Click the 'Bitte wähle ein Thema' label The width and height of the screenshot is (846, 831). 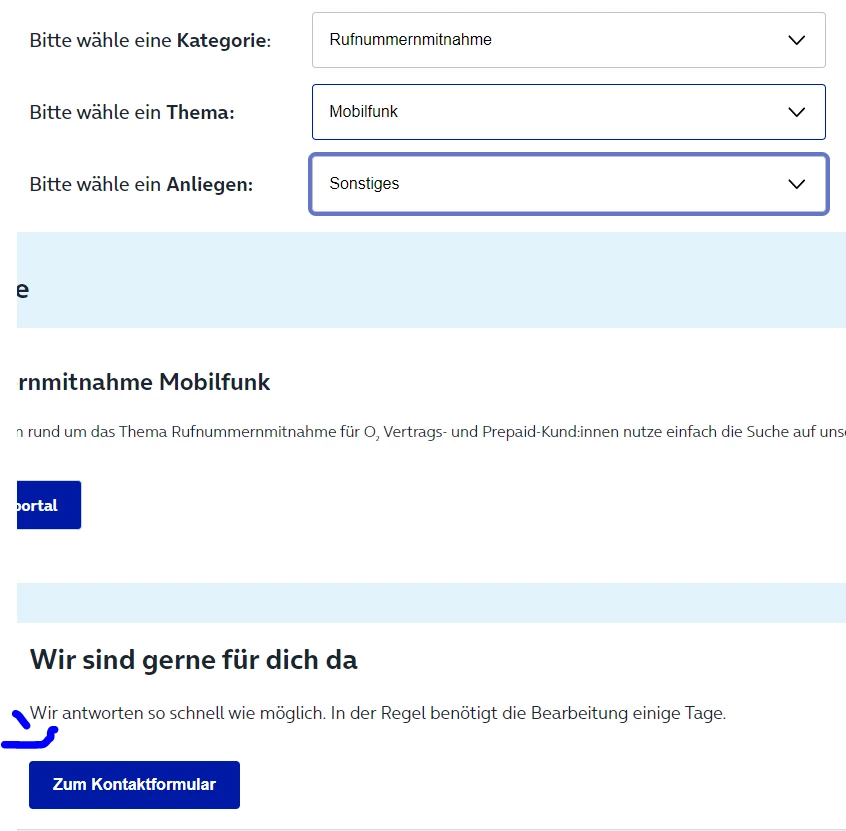click(x=132, y=113)
